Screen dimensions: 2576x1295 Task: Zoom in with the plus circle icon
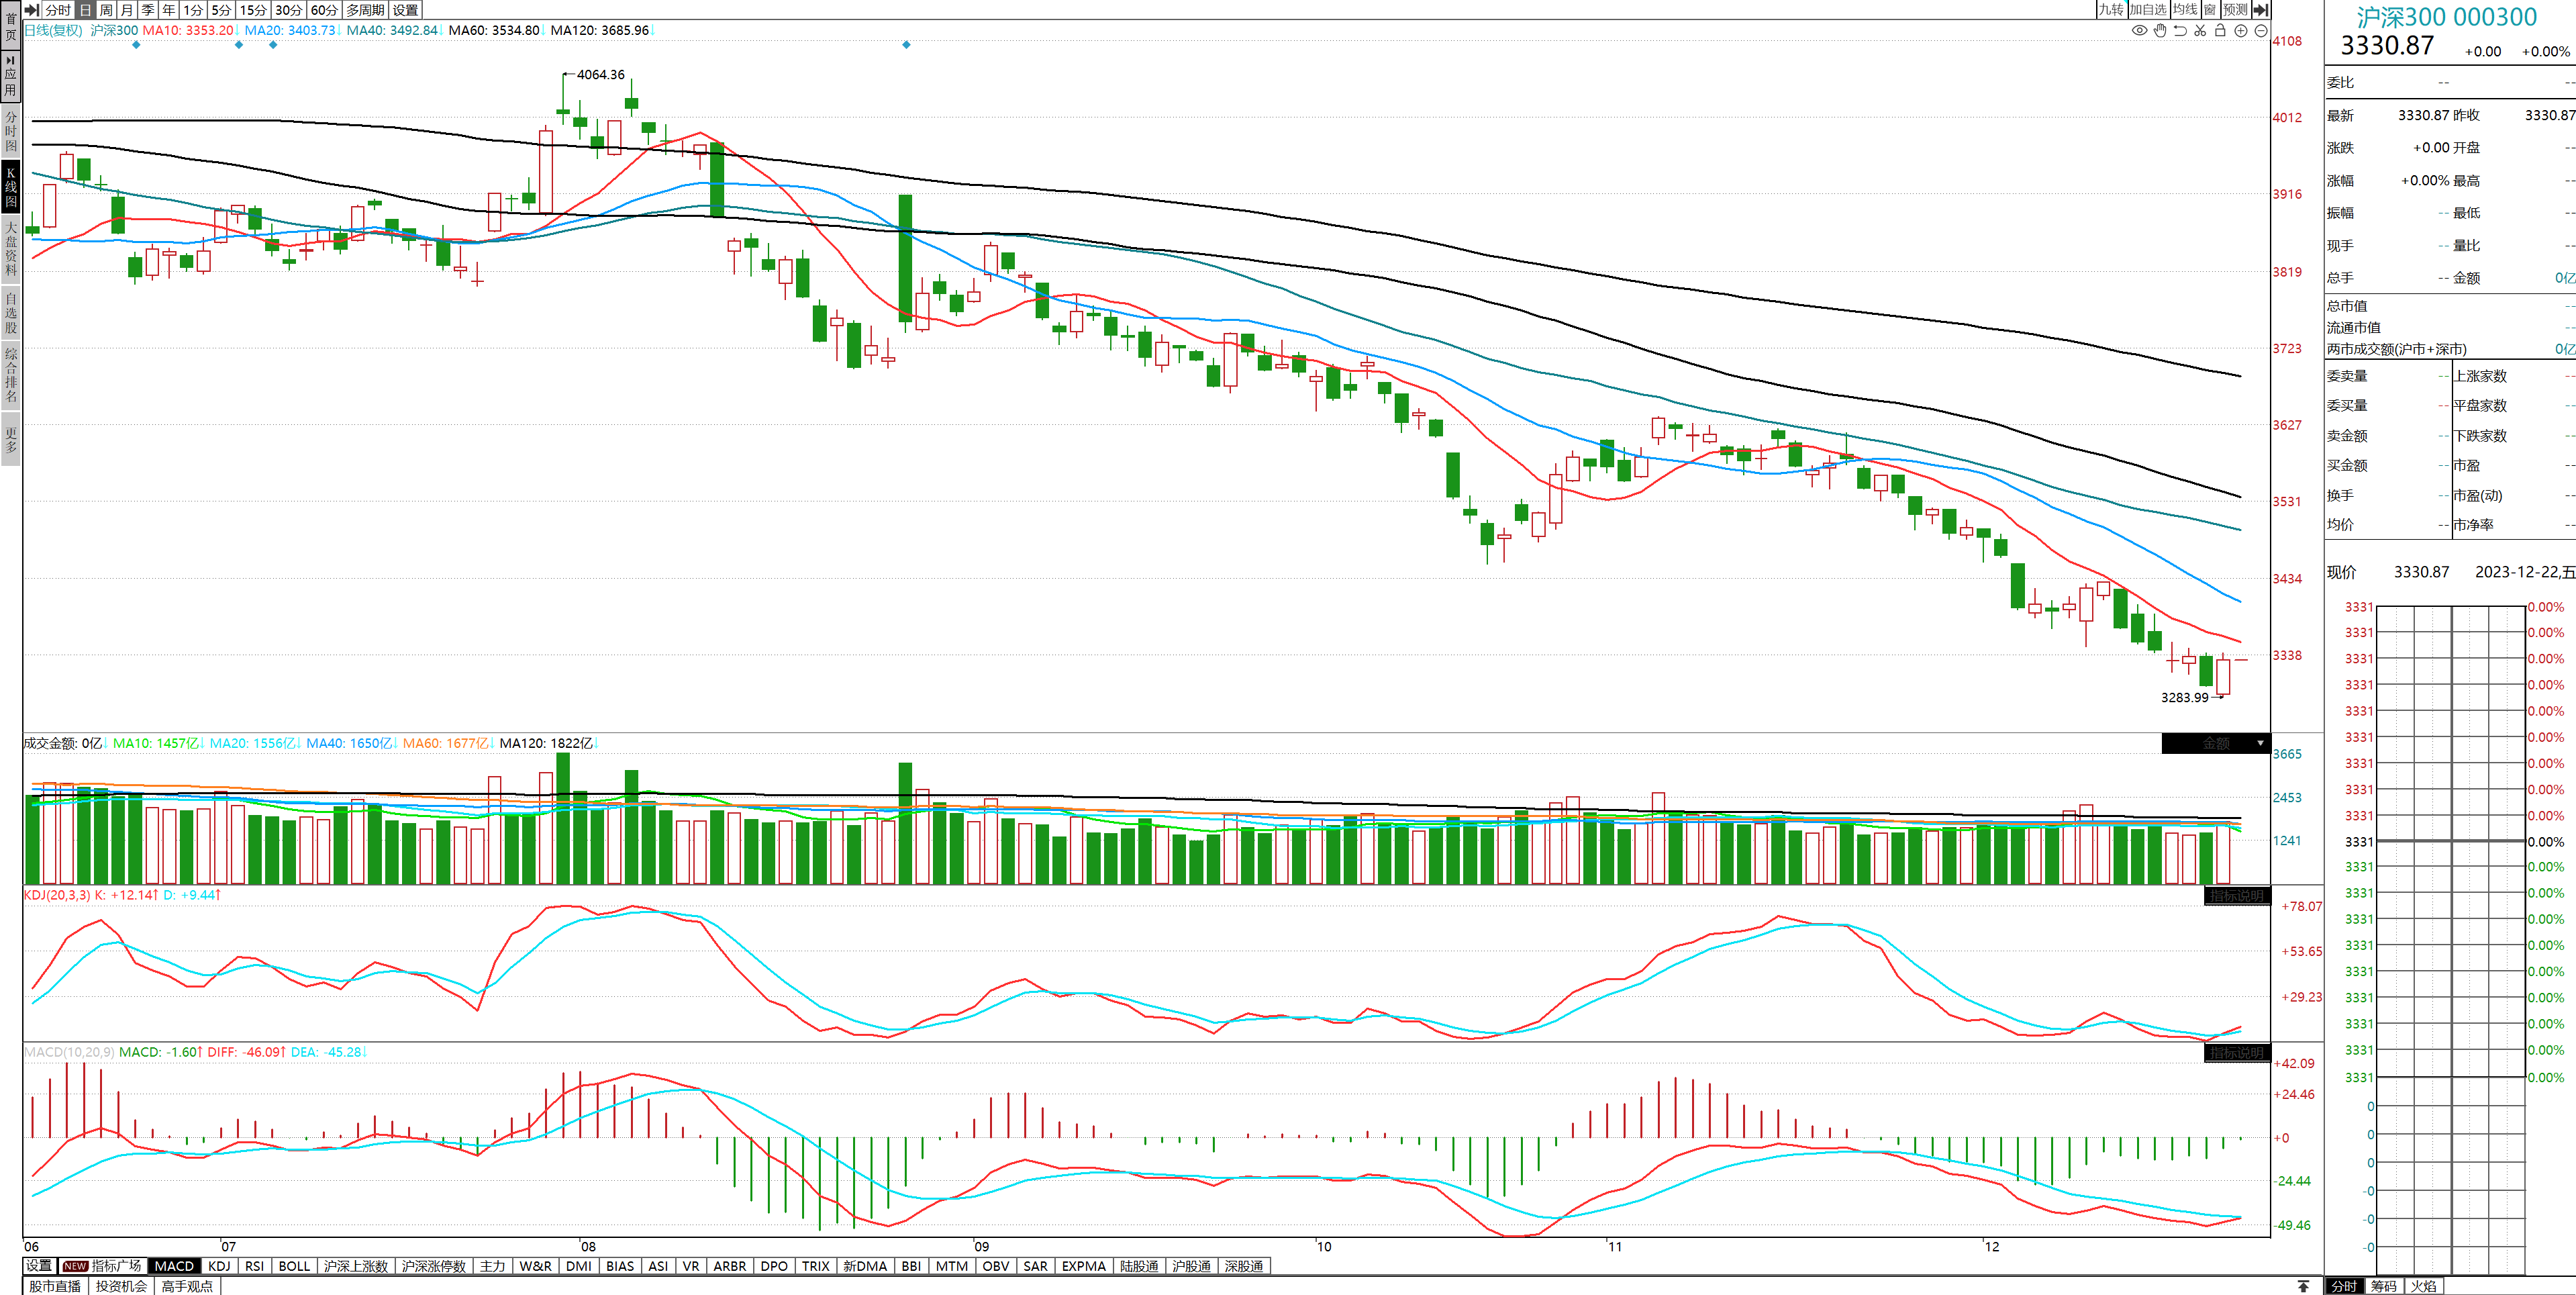(x=2241, y=31)
